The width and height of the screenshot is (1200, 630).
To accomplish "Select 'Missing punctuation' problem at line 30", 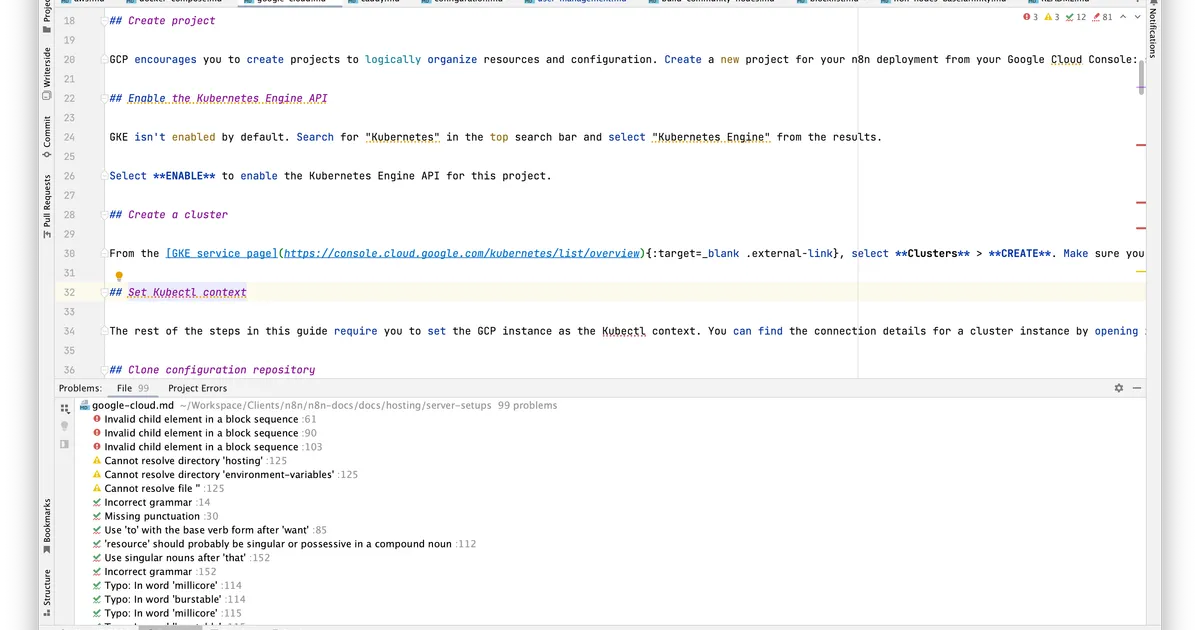I will pyautogui.click(x=155, y=517).
